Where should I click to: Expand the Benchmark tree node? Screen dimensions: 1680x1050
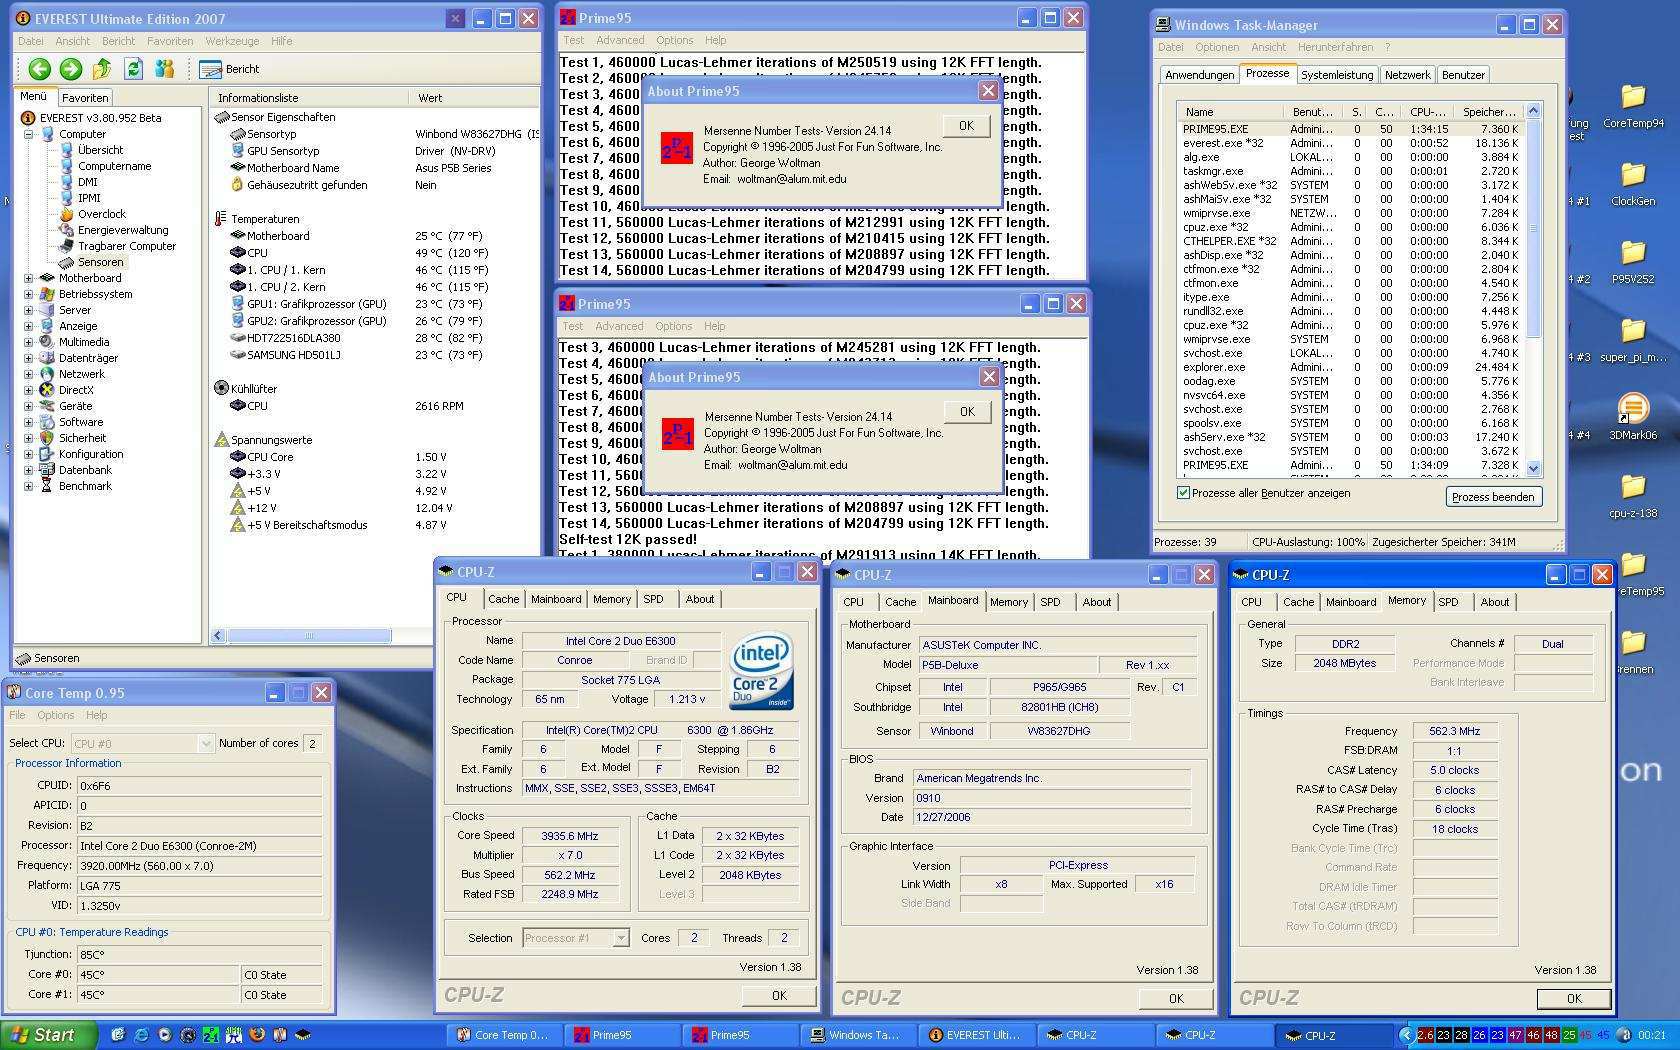point(29,486)
